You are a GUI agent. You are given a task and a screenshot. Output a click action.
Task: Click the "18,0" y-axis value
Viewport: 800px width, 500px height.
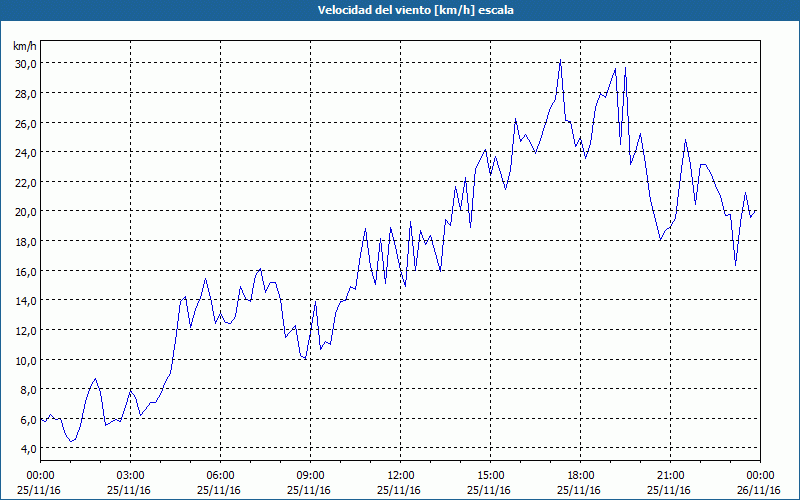(x=25, y=241)
